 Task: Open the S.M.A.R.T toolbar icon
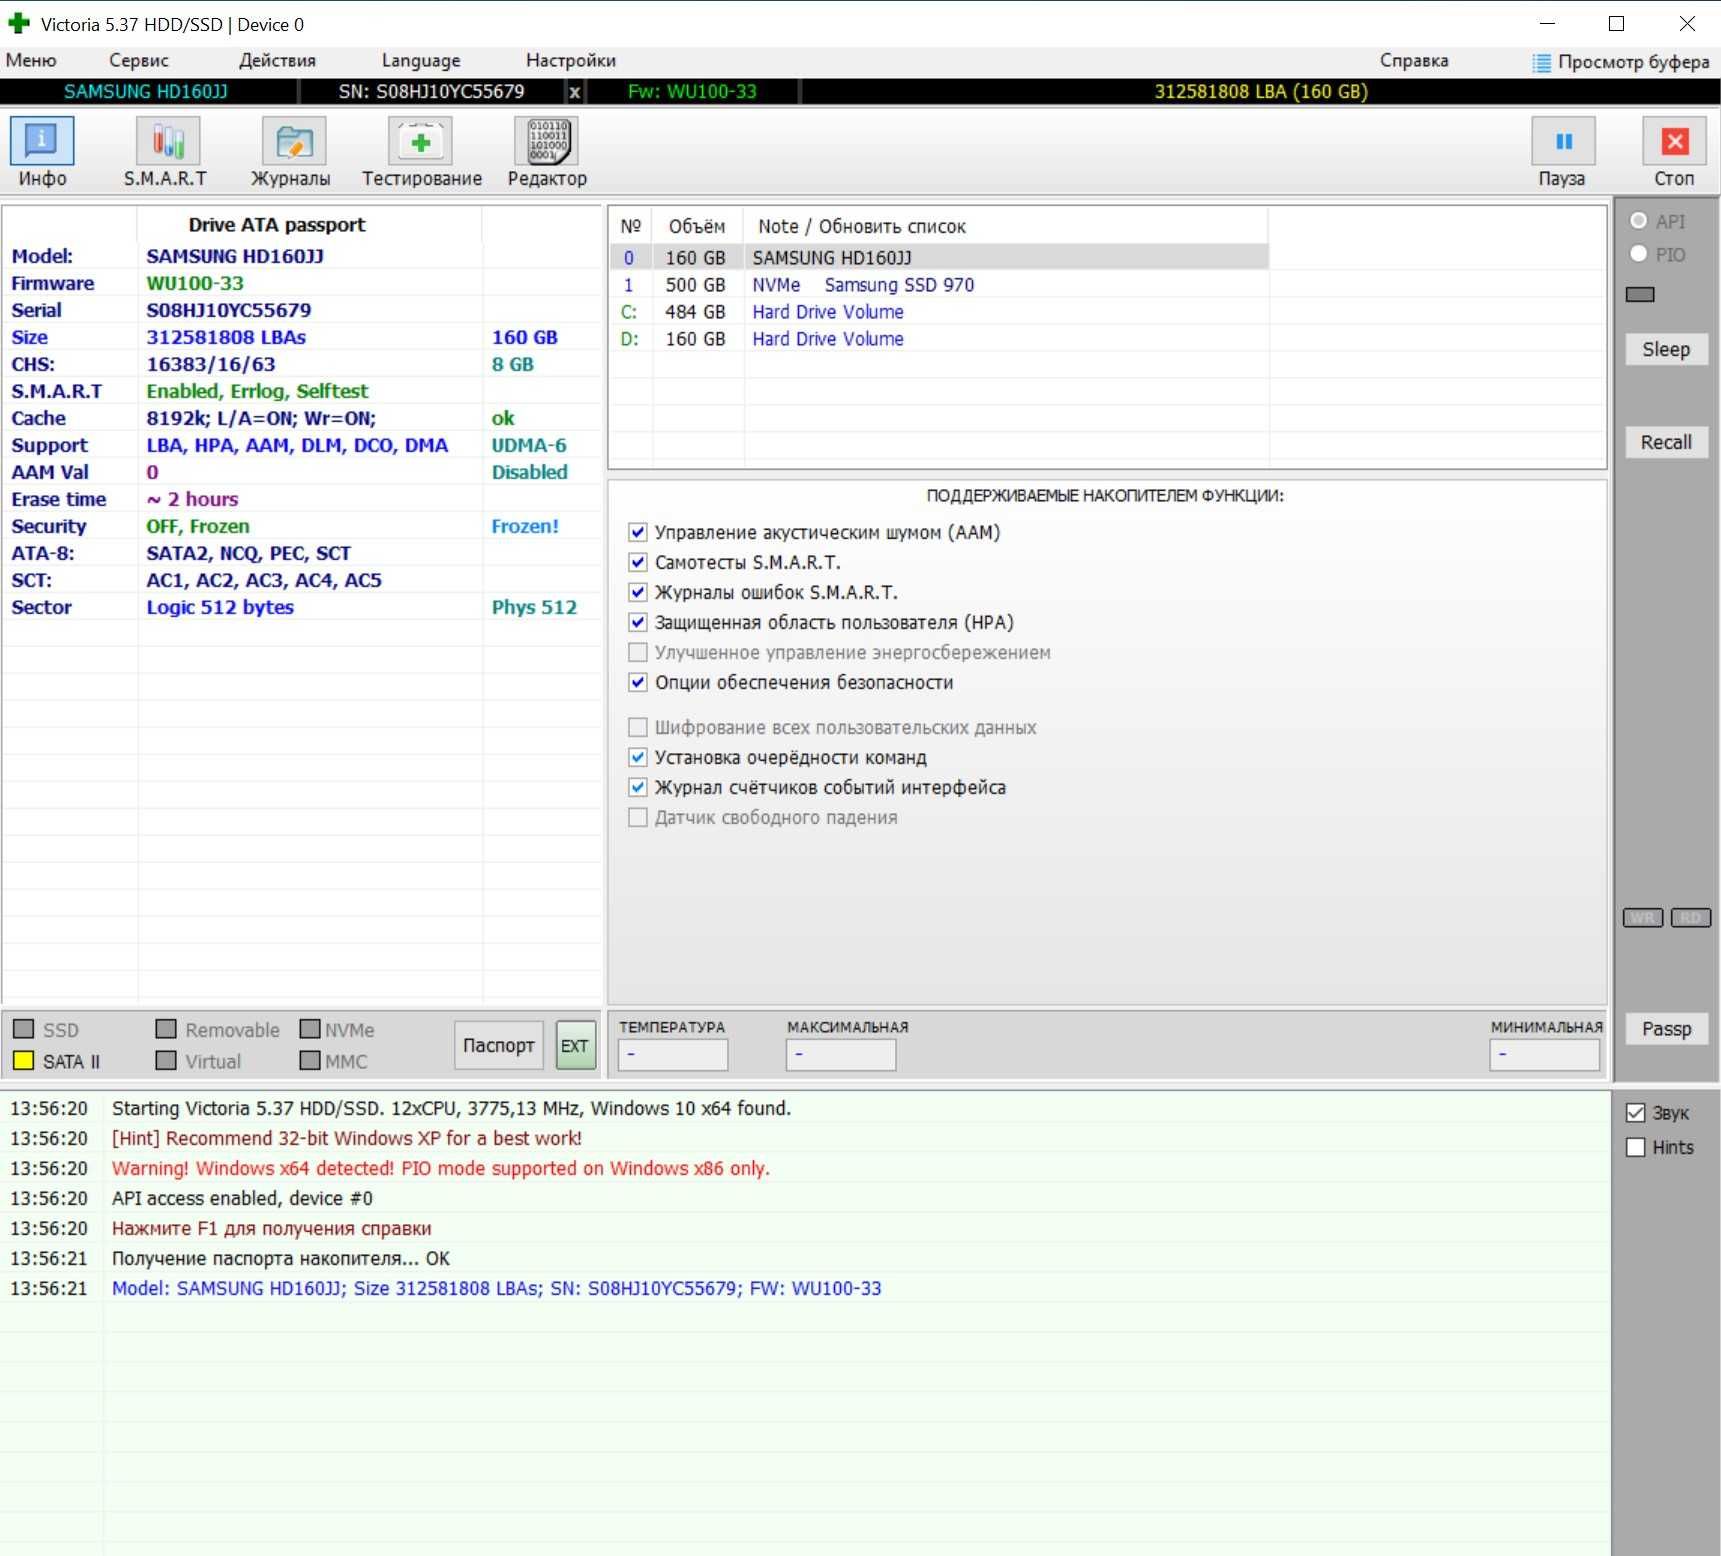(x=168, y=141)
